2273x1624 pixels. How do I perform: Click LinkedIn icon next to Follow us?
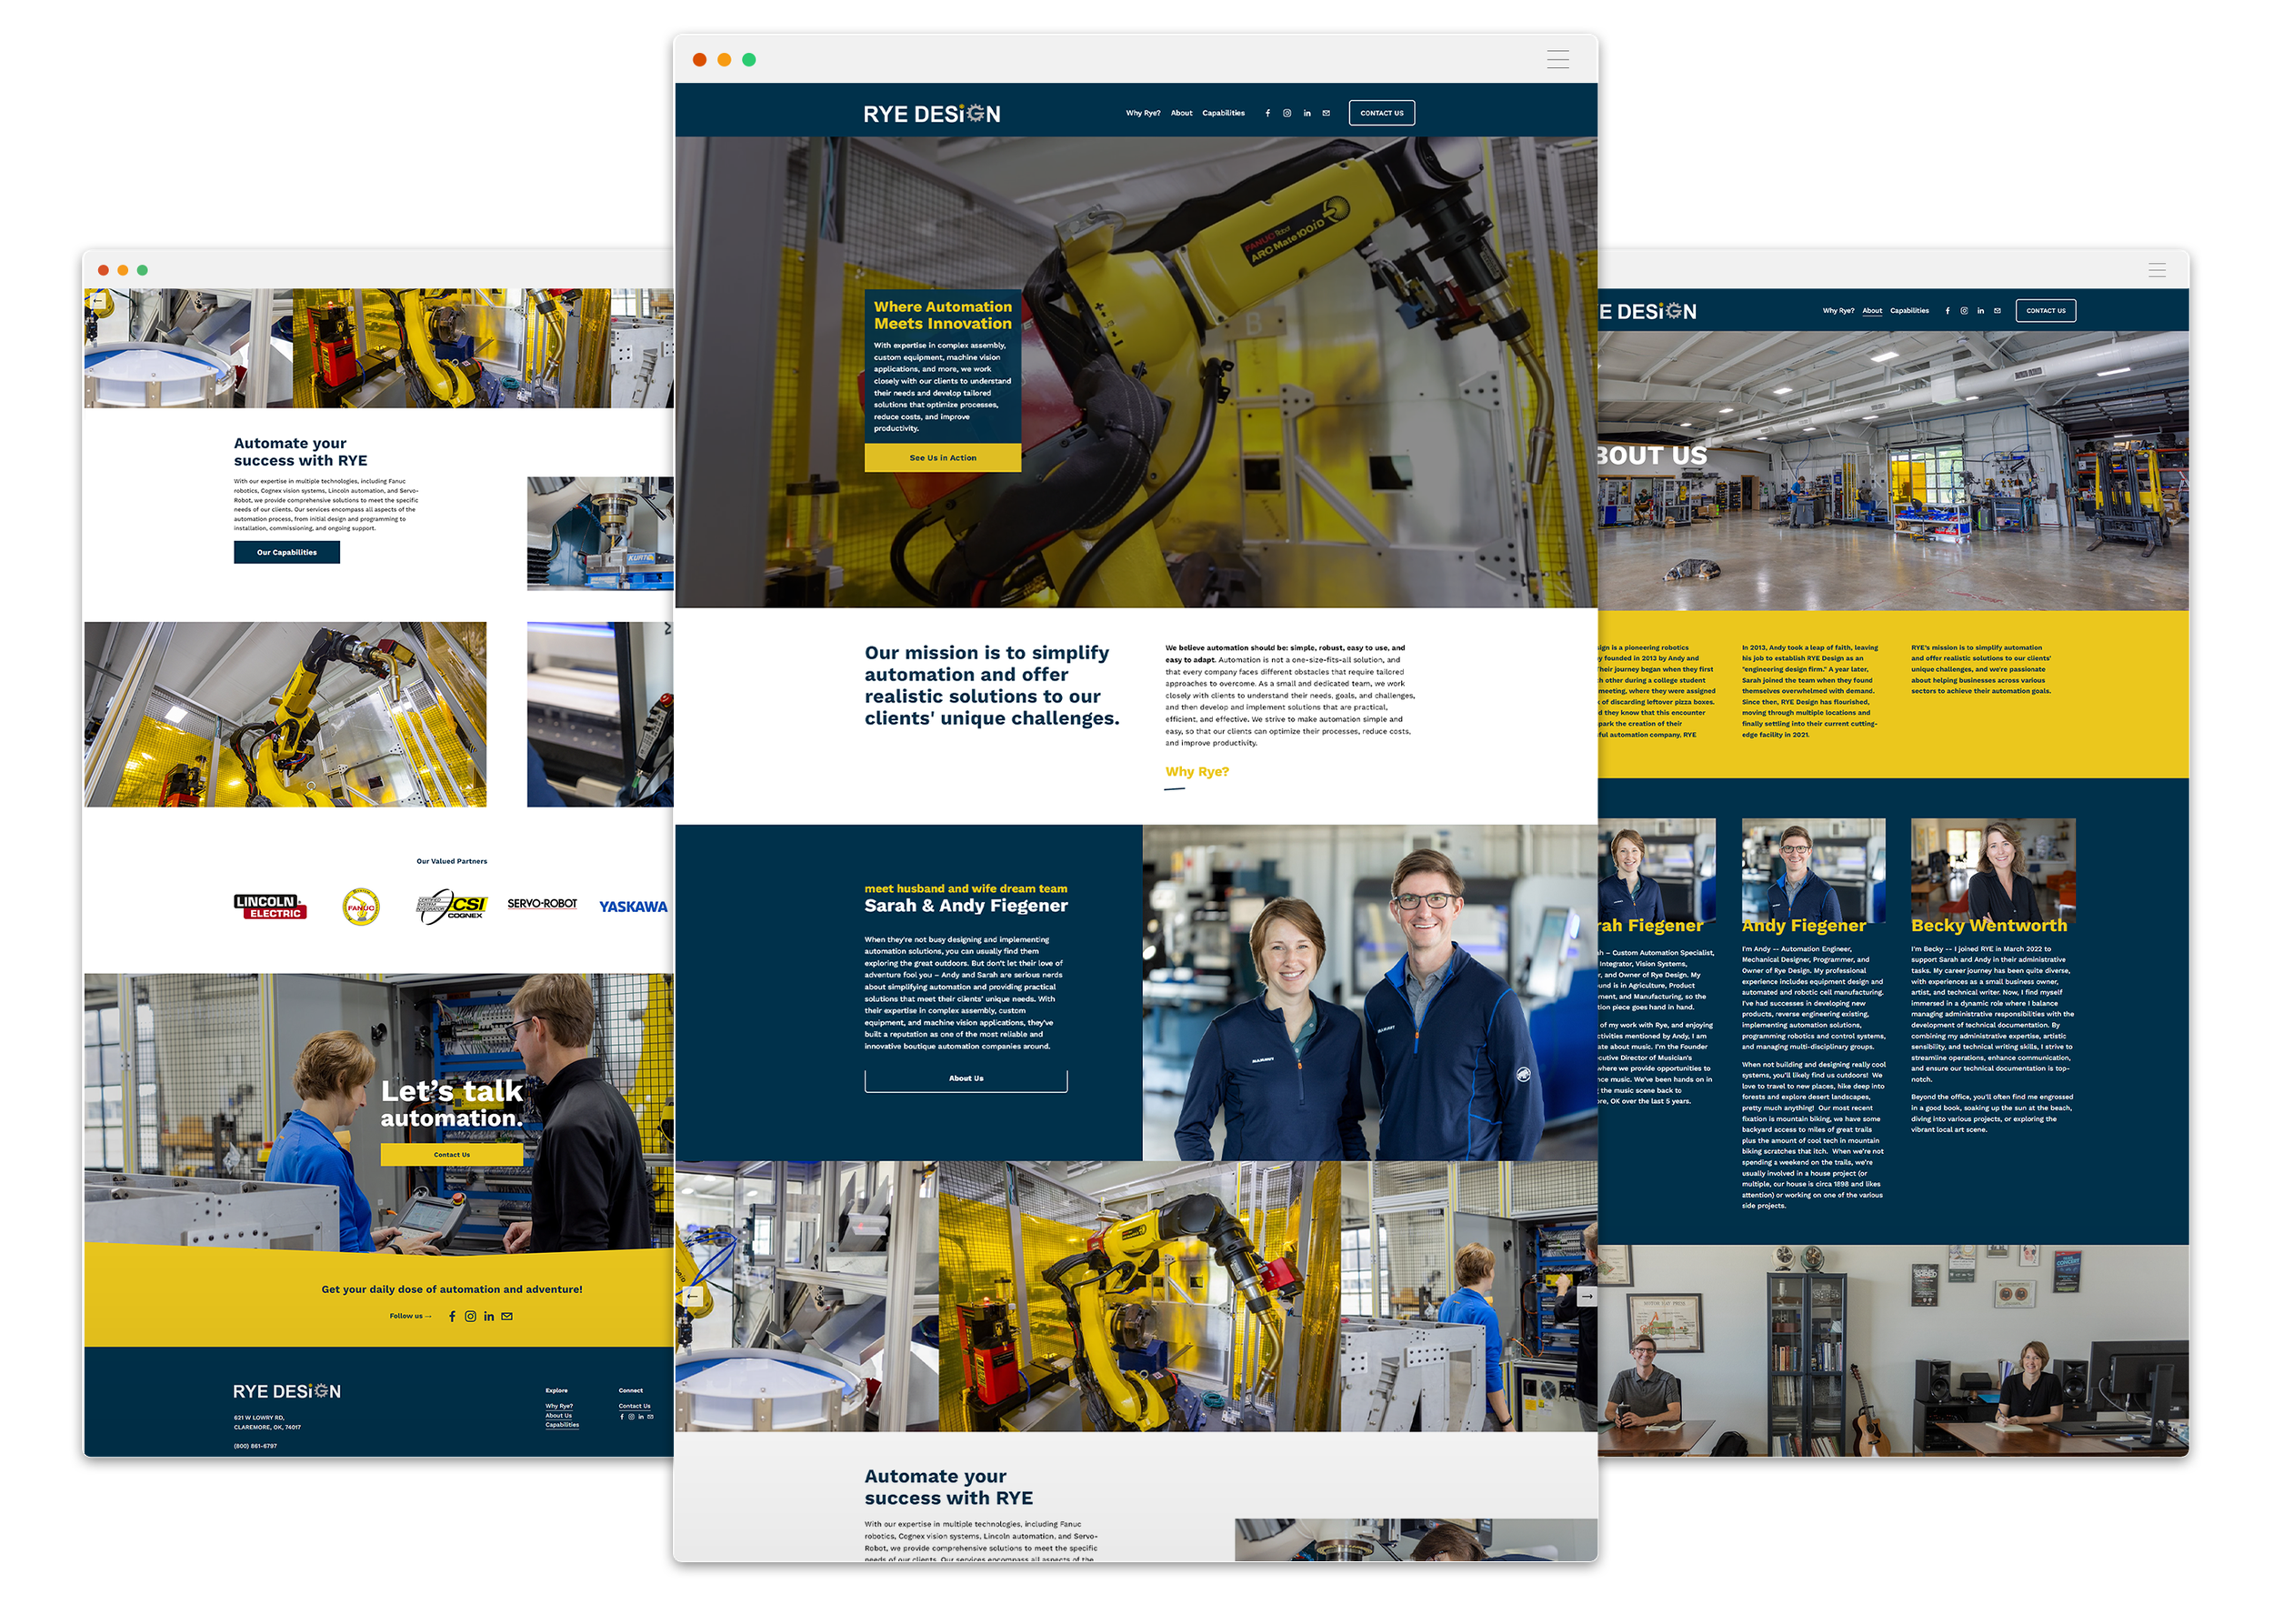tap(489, 1316)
